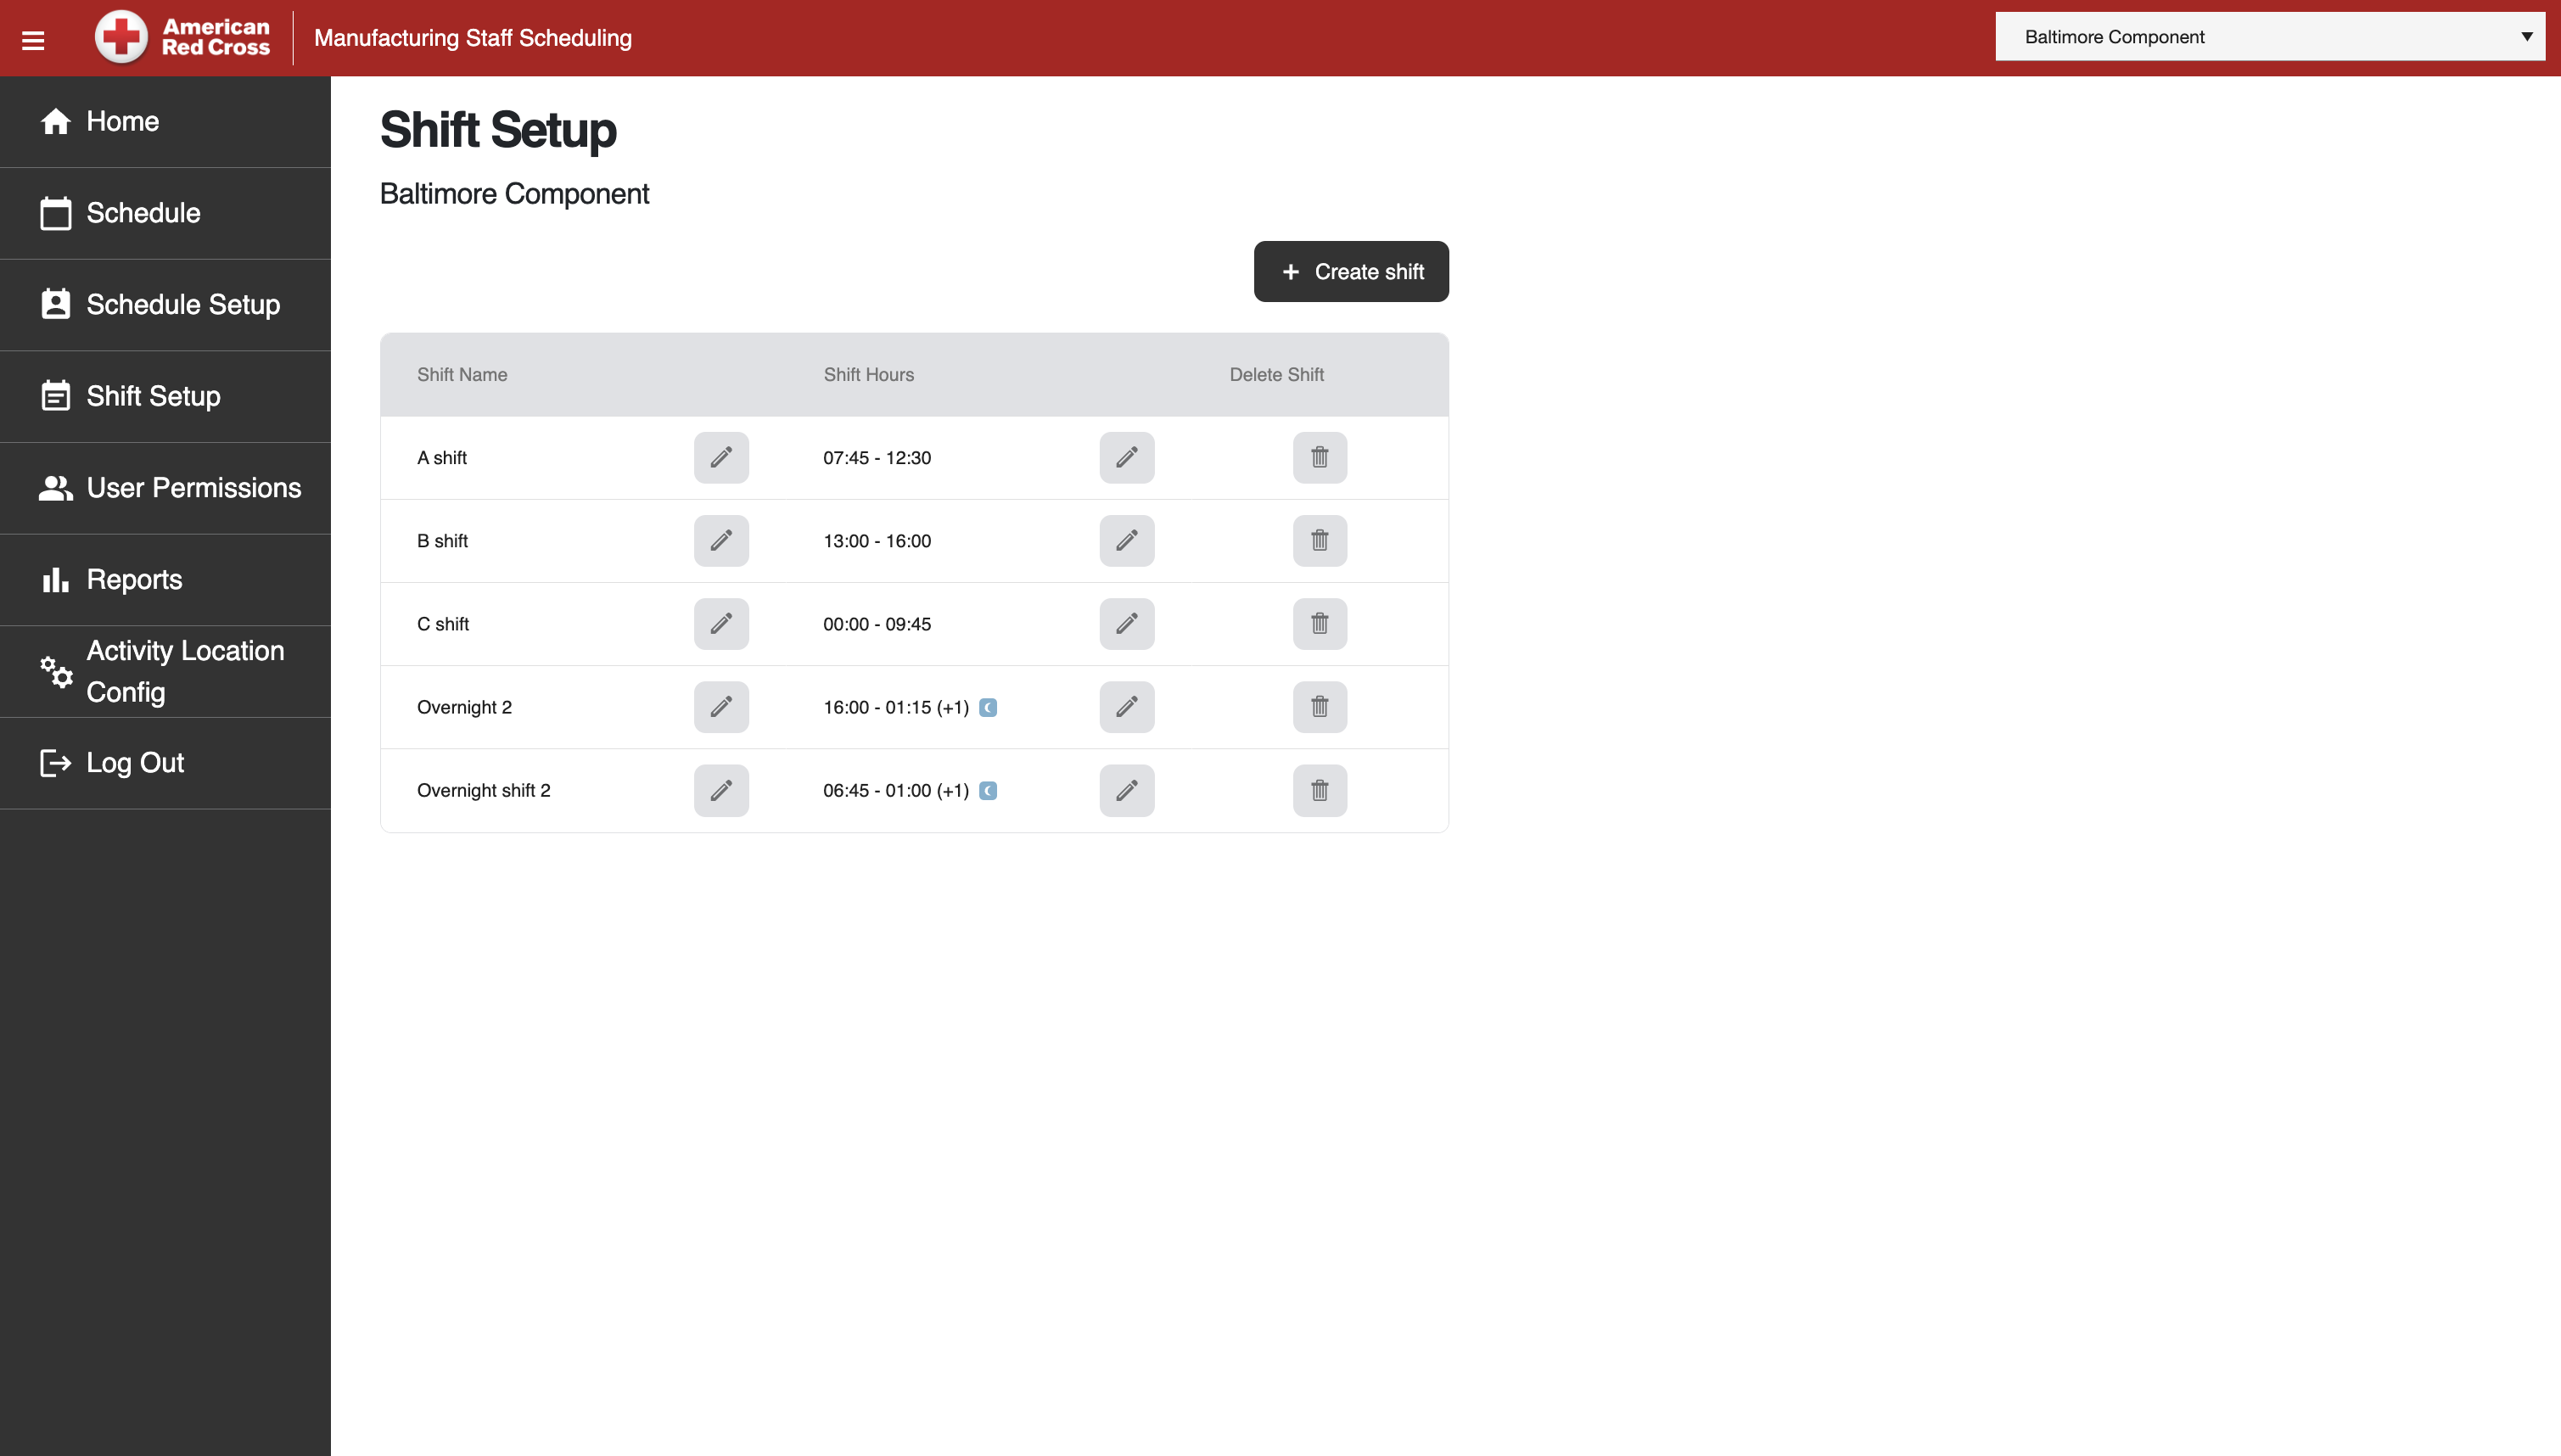Delete B shift with trash icon

point(1320,541)
